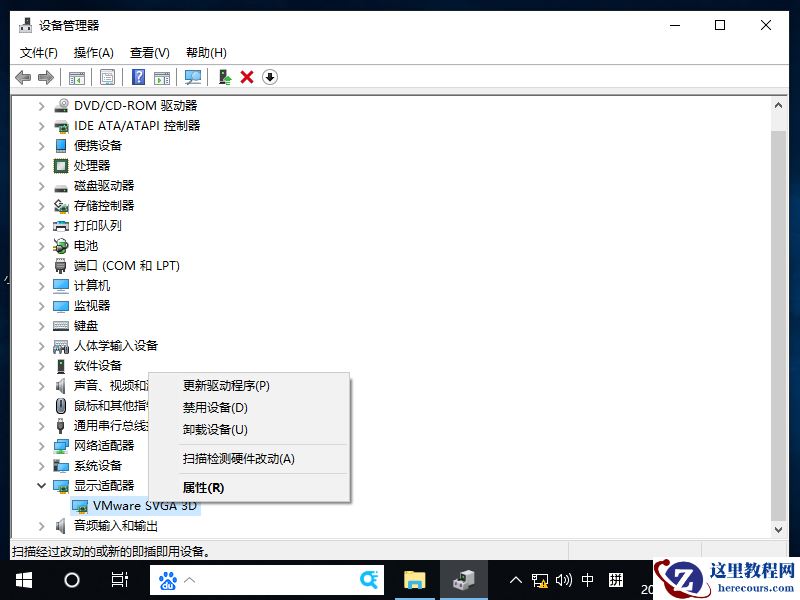Click the Properties toolbar icon
800x600 pixels.
coord(106,77)
